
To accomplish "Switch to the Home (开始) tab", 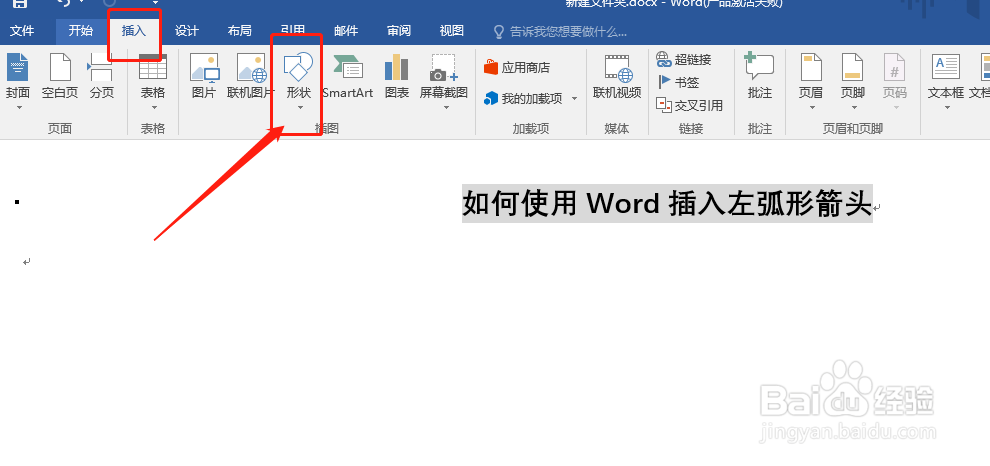I will [81, 31].
